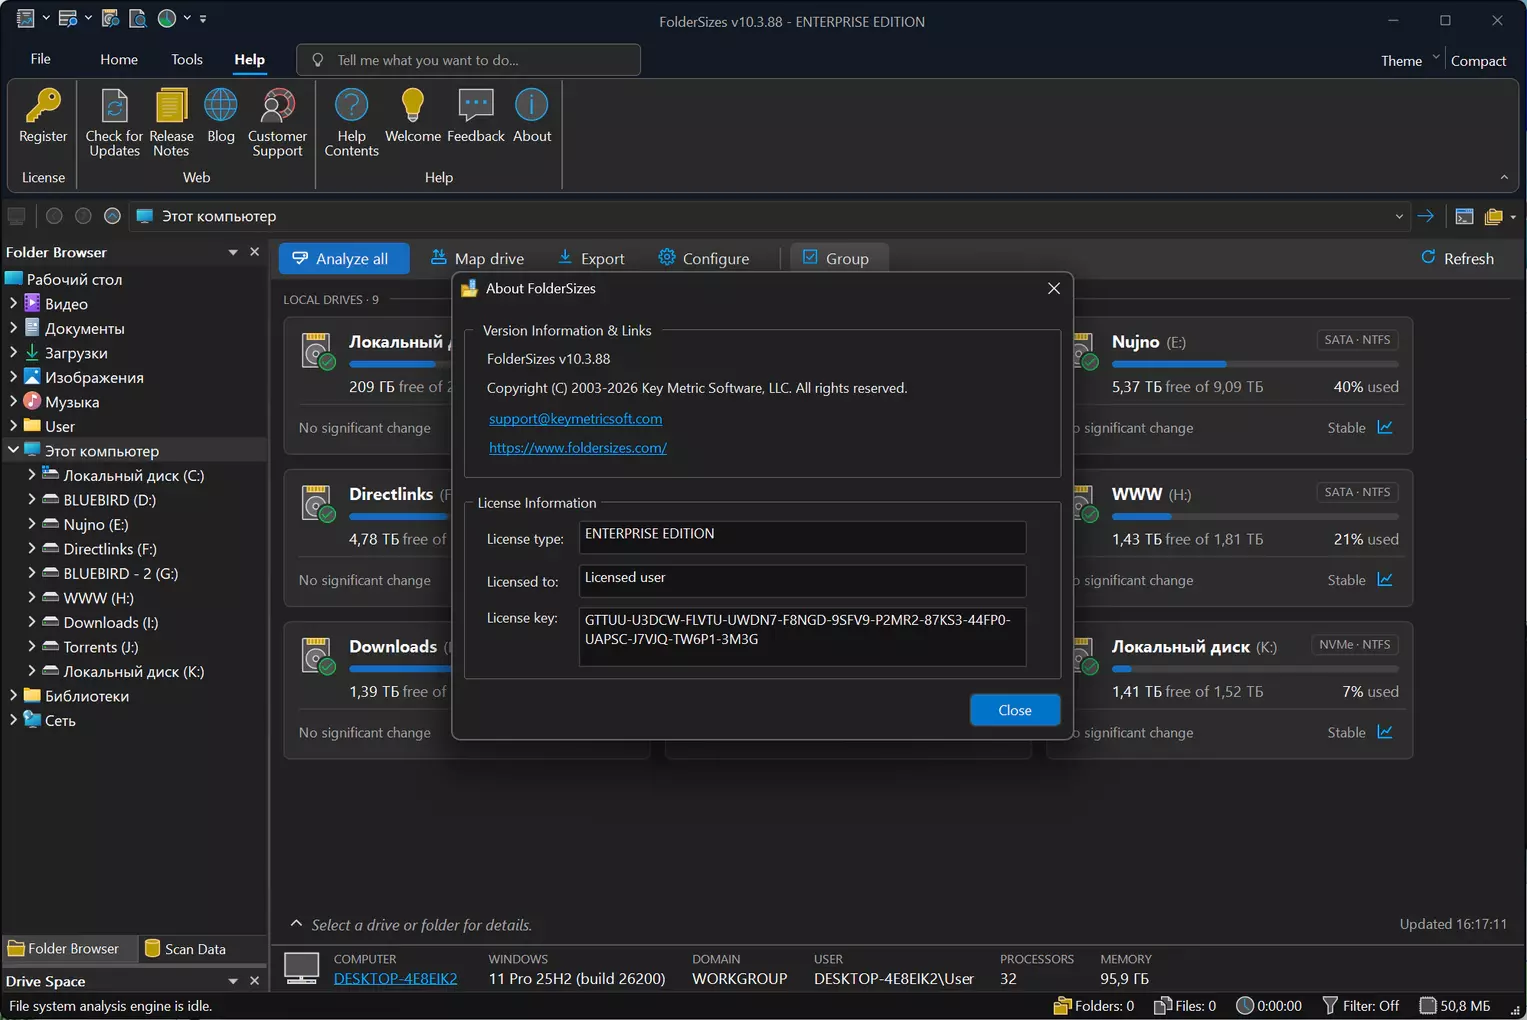
Task: Open the Theme dropdown
Action: (x=1410, y=60)
